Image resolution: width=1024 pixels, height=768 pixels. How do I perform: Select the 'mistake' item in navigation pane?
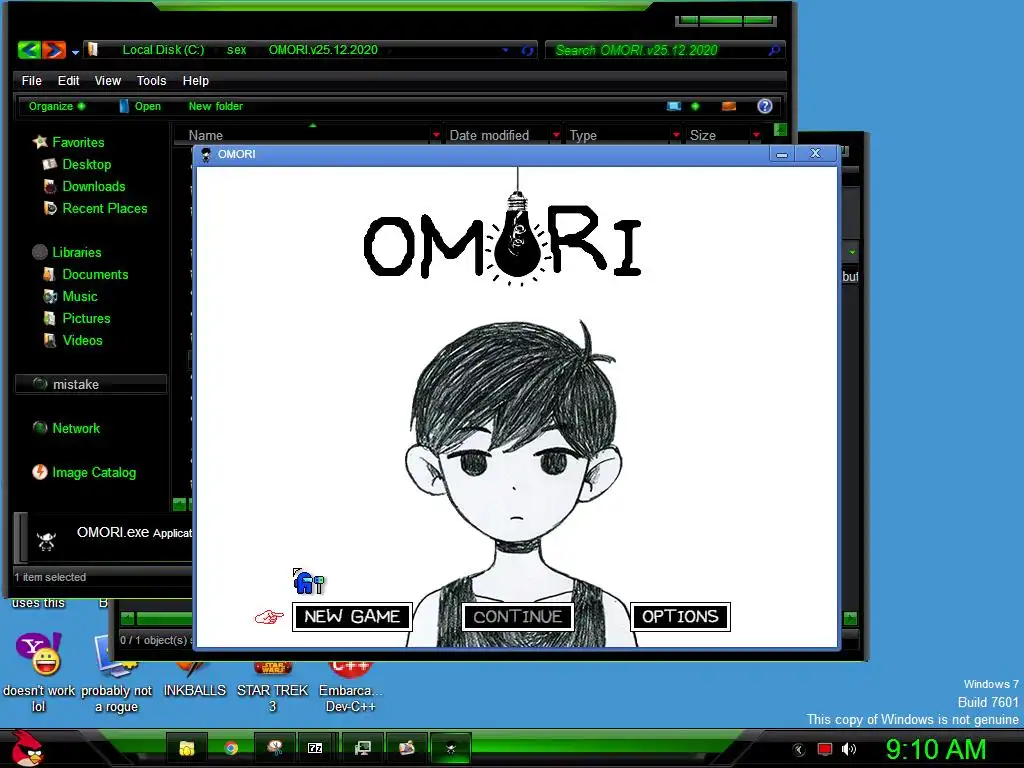pyautogui.click(x=90, y=384)
